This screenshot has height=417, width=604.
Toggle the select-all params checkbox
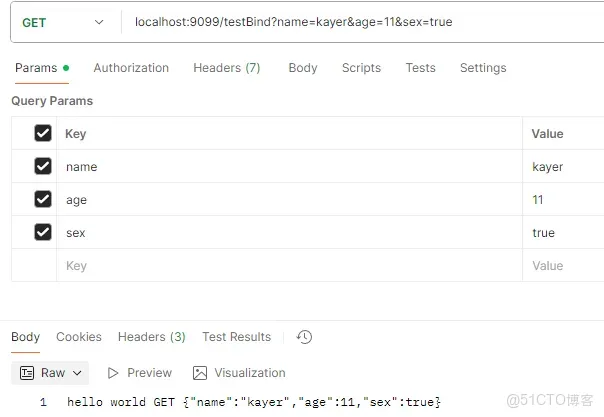coord(43,133)
